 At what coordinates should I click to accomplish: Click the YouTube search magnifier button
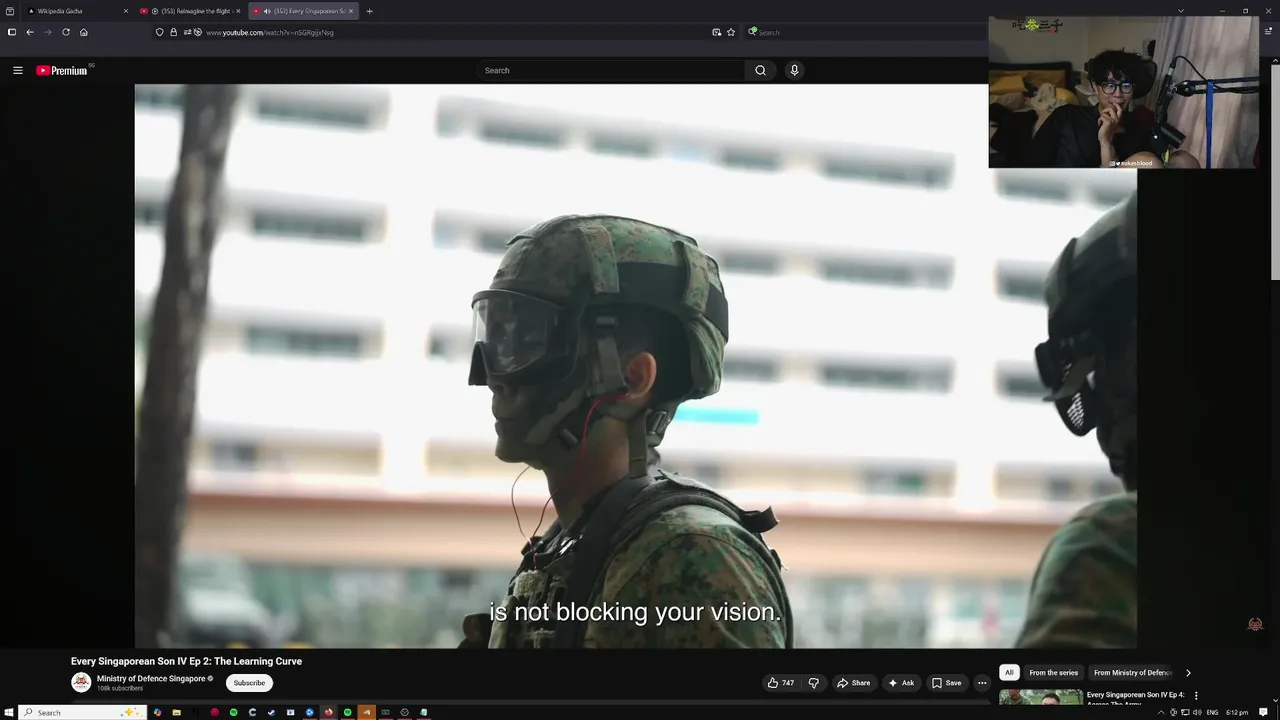click(760, 70)
